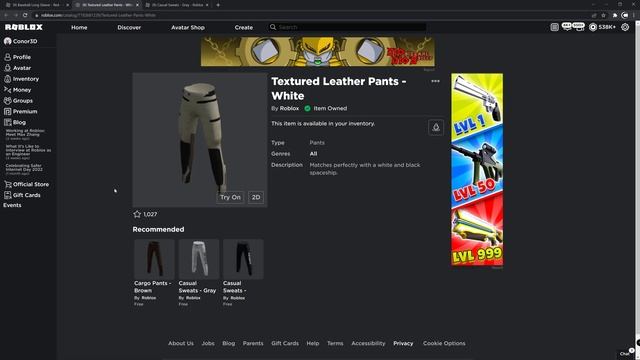Click the Roblox logo
This screenshot has width=640, height=360.
click(x=24, y=27)
